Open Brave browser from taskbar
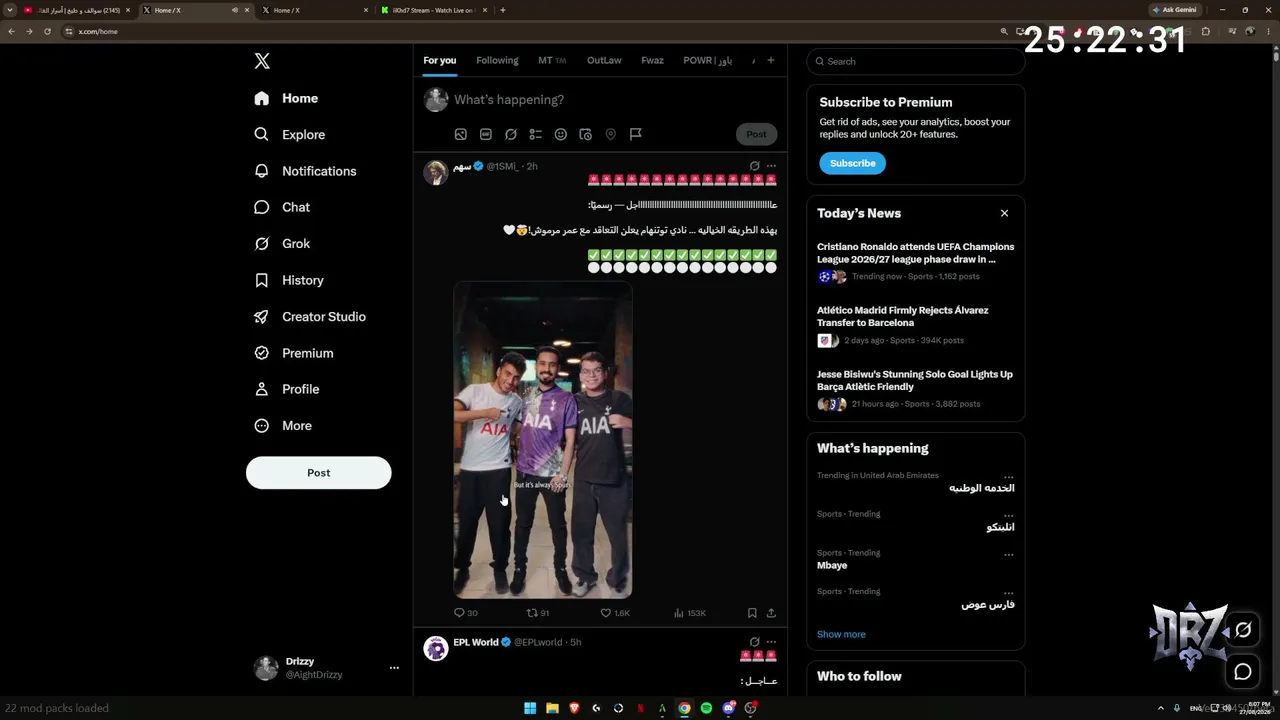1280x720 pixels. (574, 708)
